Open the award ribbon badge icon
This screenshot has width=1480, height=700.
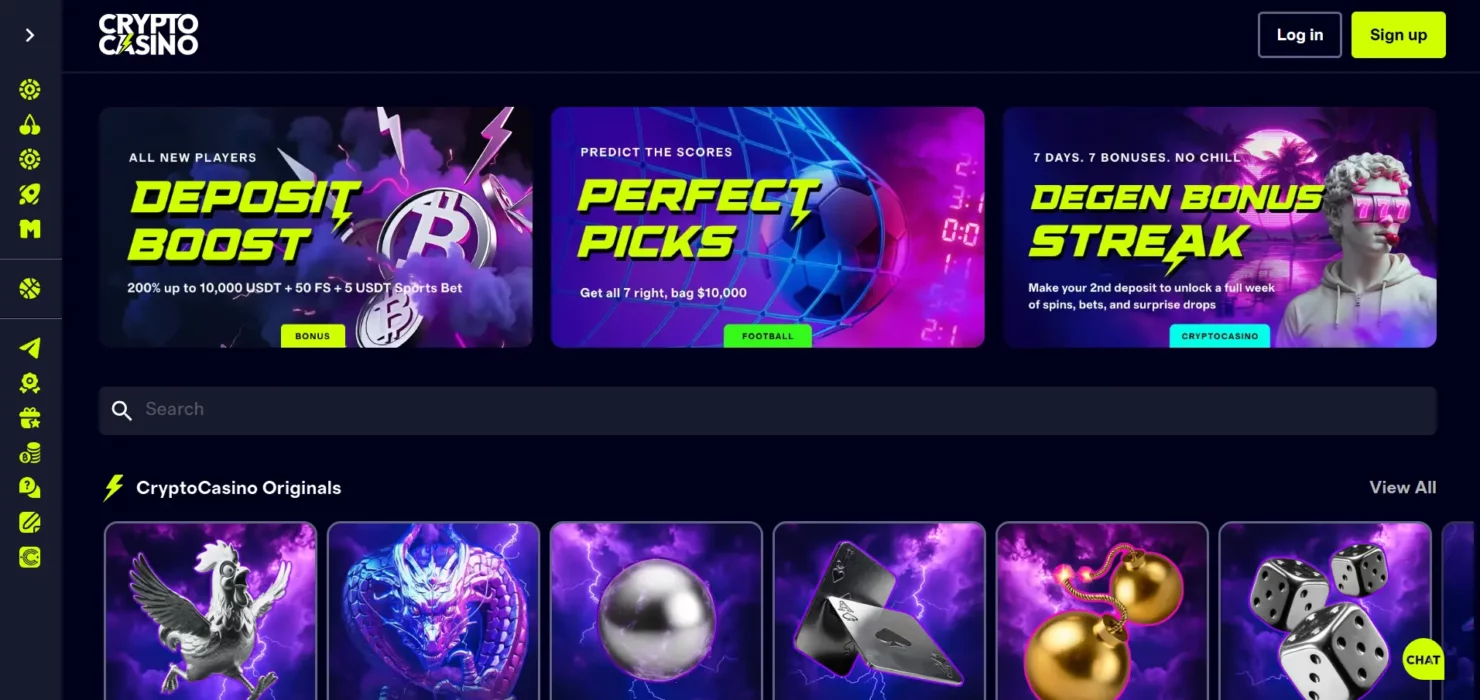tap(30, 383)
